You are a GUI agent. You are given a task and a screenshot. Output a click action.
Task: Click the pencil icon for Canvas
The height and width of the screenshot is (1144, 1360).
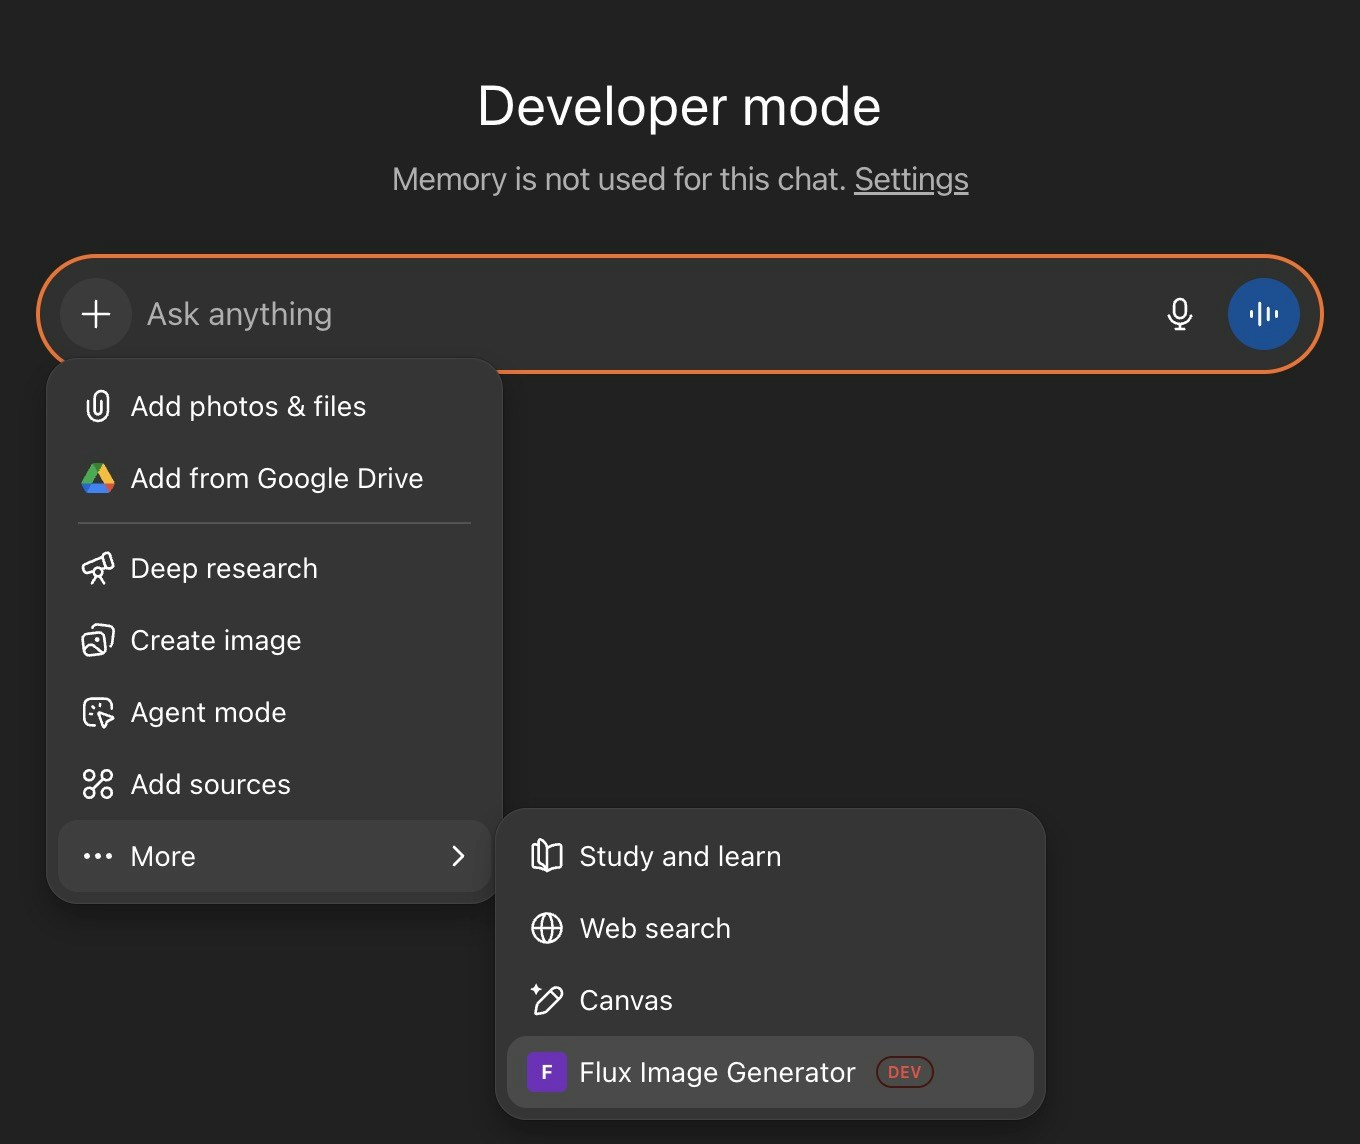(547, 1000)
